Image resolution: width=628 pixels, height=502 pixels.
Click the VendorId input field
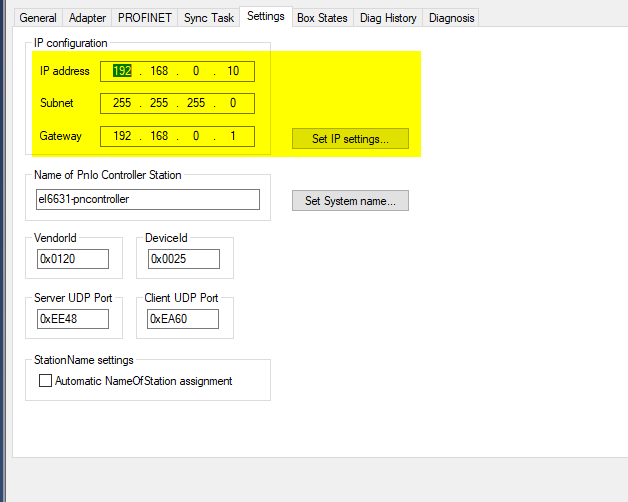pos(72,259)
